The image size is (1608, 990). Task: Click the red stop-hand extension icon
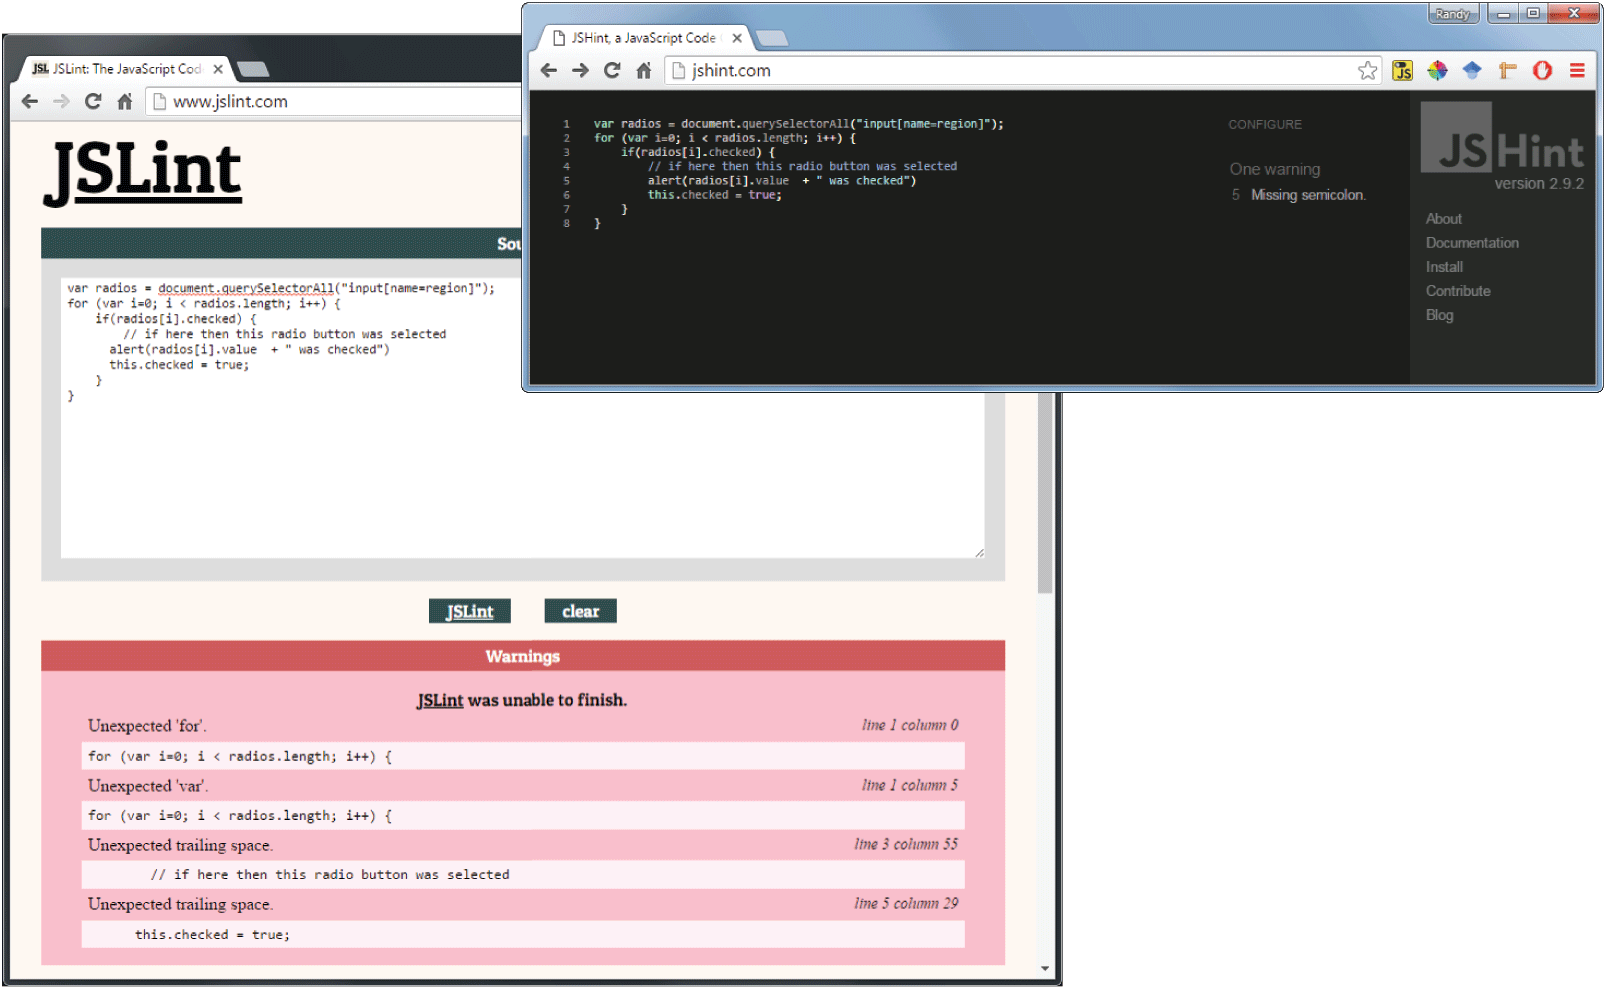pyautogui.click(x=1542, y=71)
